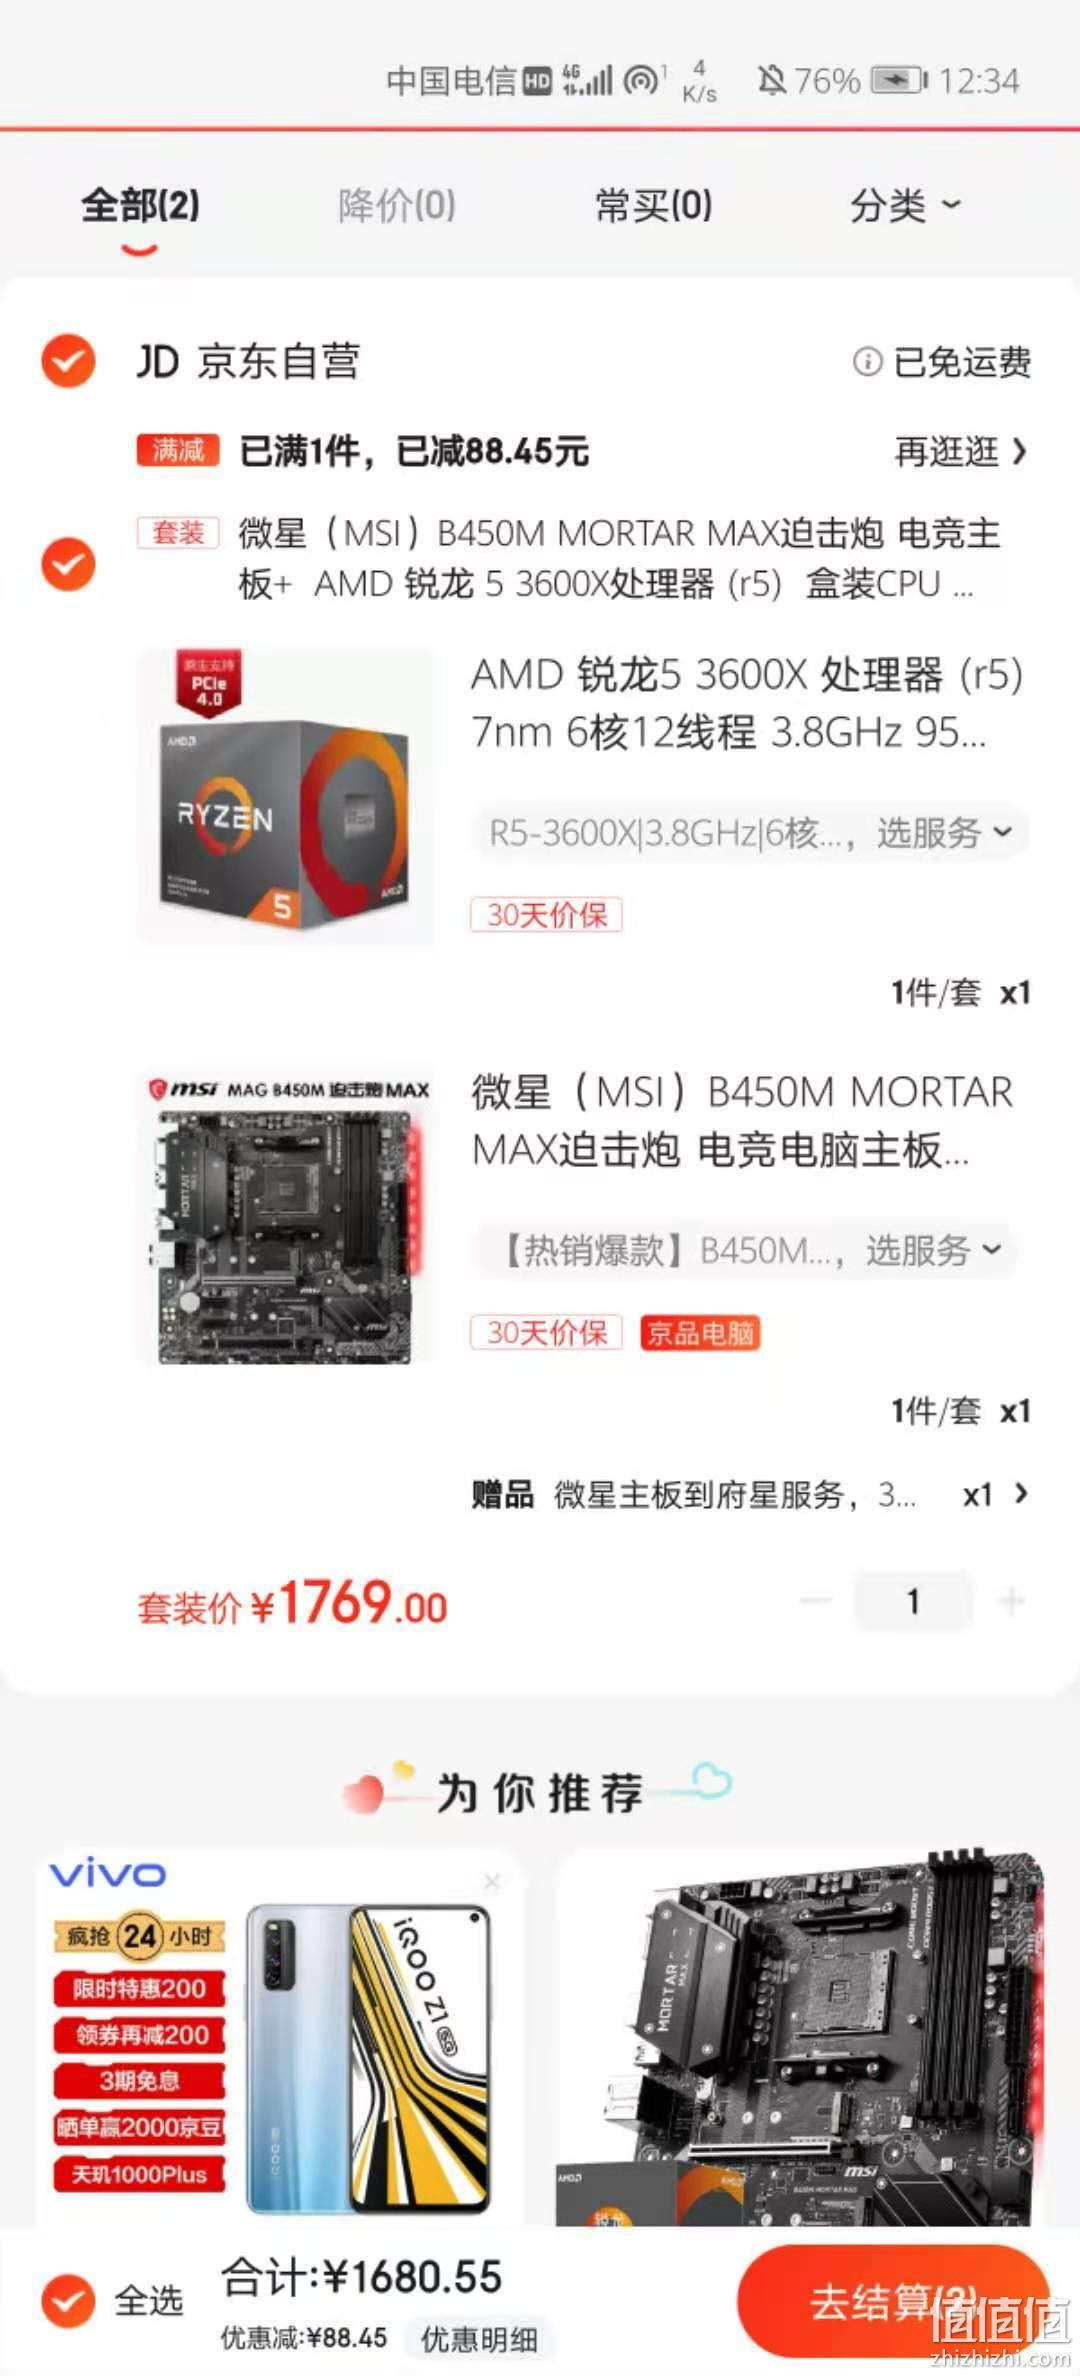This screenshot has width=1080, height=2376.
Task: Switch to the 常买(0) tab
Action: point(653,206)
